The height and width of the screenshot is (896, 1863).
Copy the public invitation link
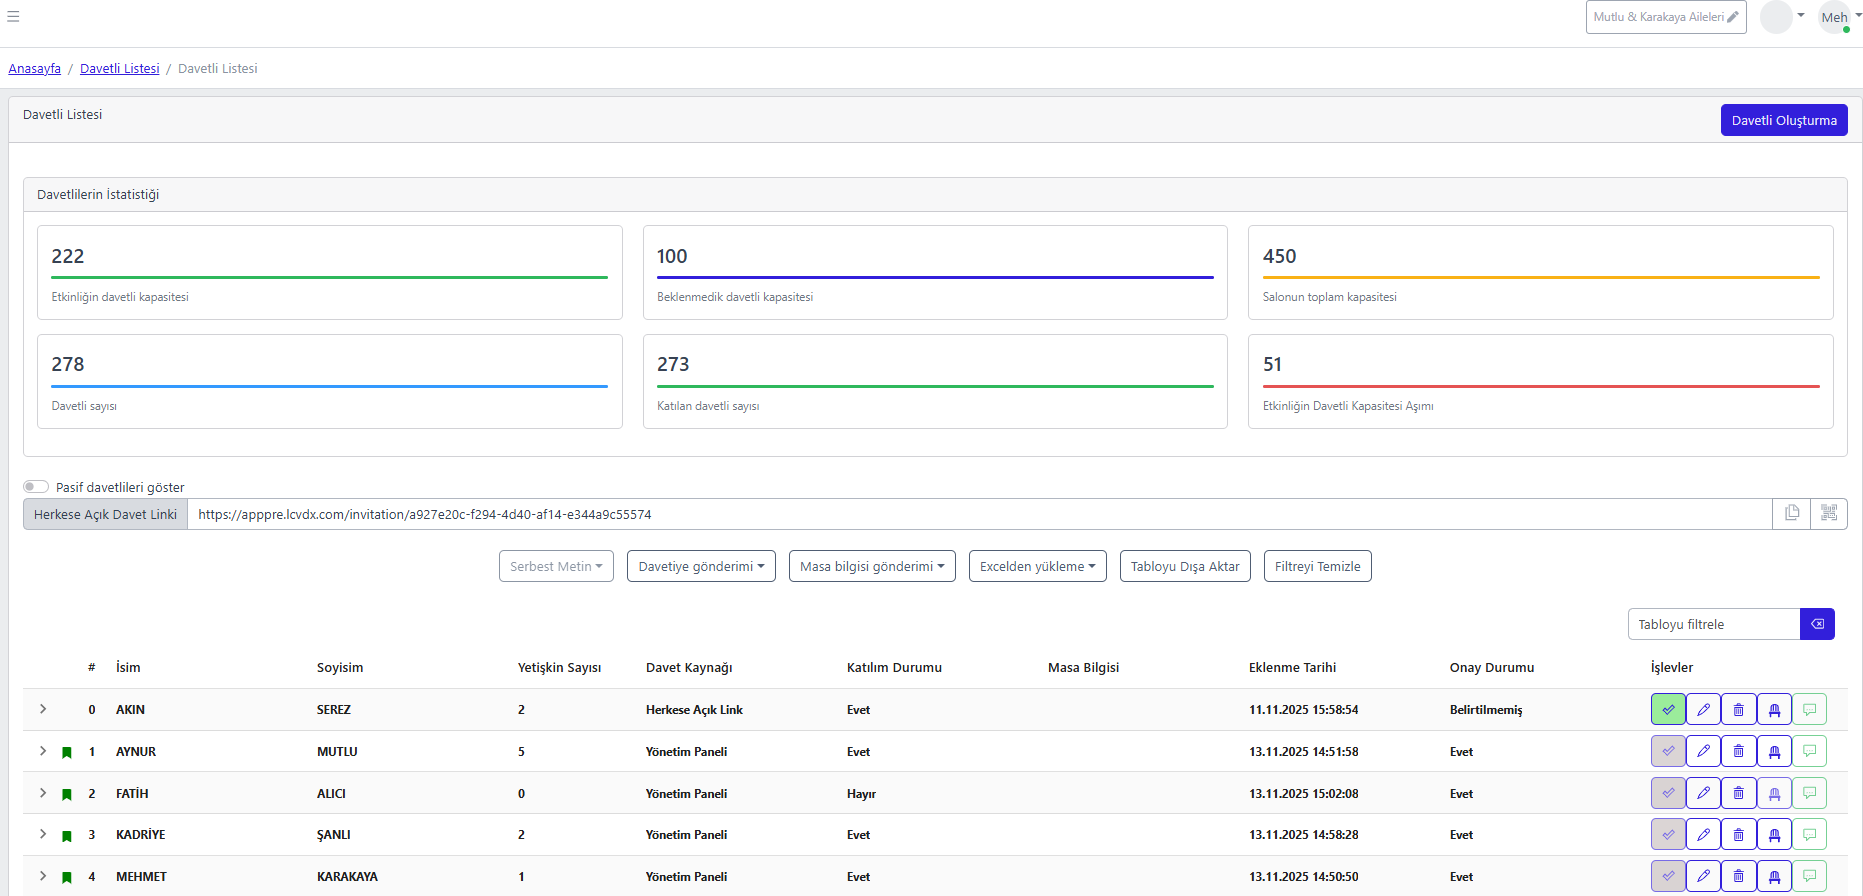click(x=1791, y=513)
